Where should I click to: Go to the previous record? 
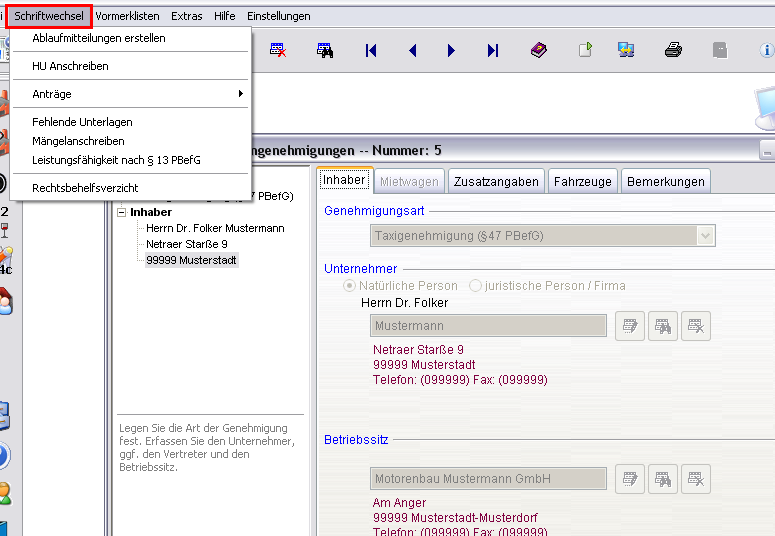click(412, 50)
